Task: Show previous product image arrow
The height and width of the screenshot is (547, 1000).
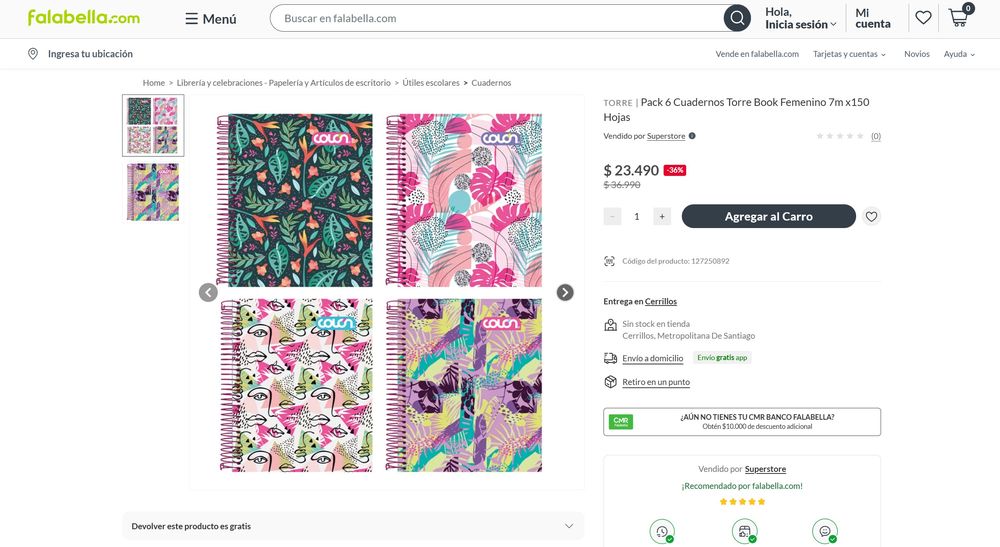Action: (208, 292)
